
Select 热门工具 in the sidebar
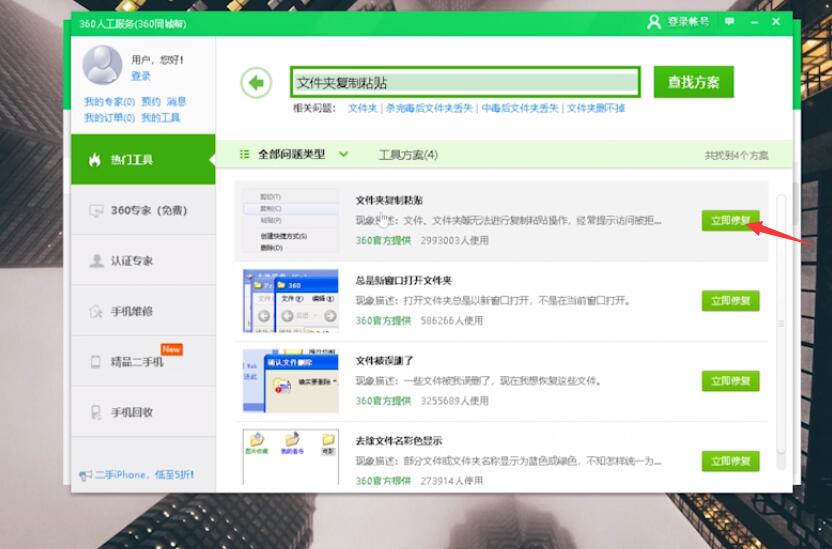pos(143,160)
